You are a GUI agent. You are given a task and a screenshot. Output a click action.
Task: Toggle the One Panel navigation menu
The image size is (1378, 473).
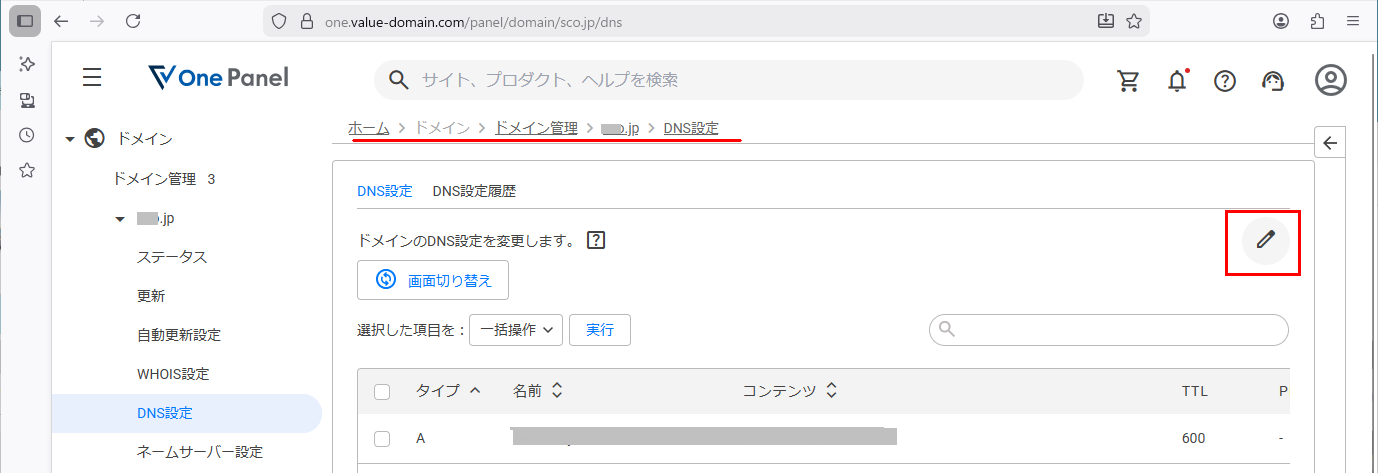tap(92, 78)
